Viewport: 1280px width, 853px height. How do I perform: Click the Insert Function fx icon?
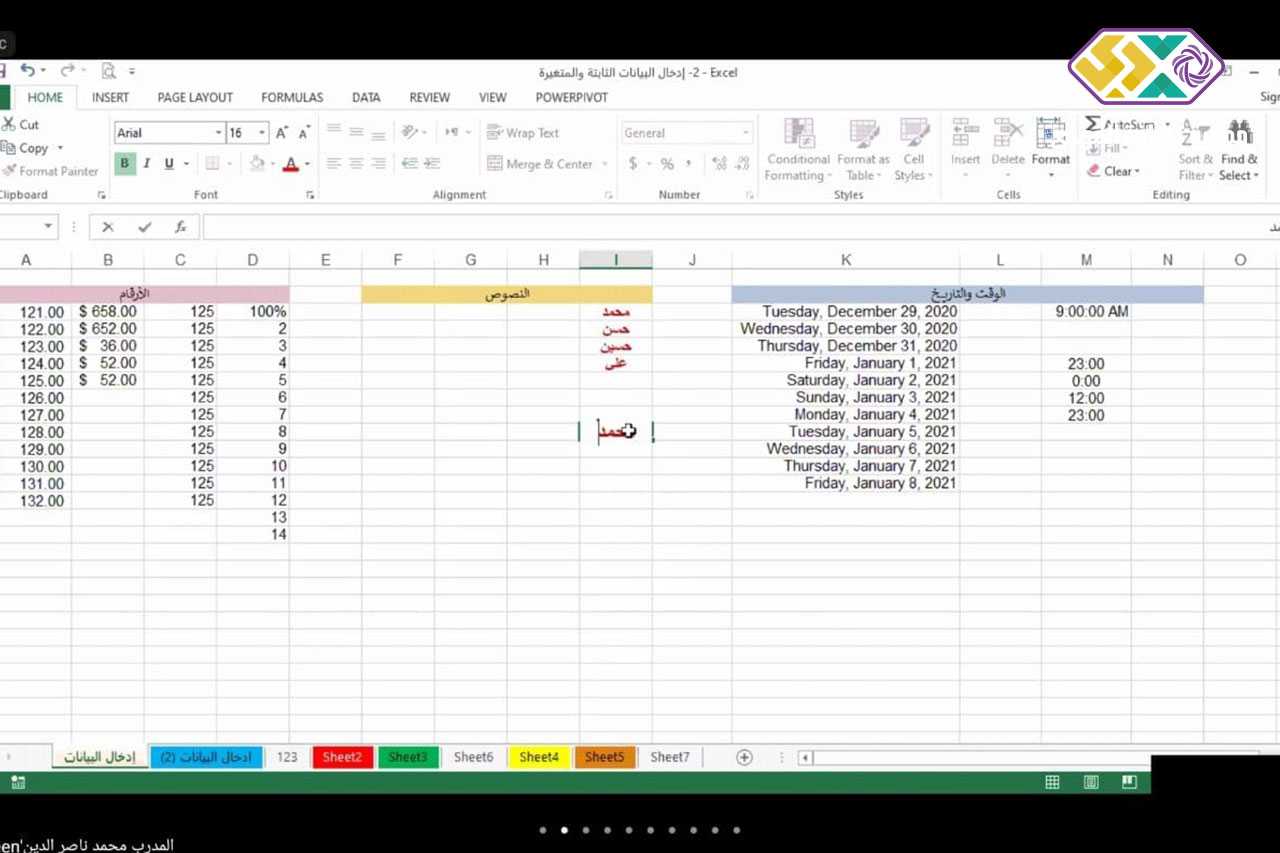click(181, 227)
